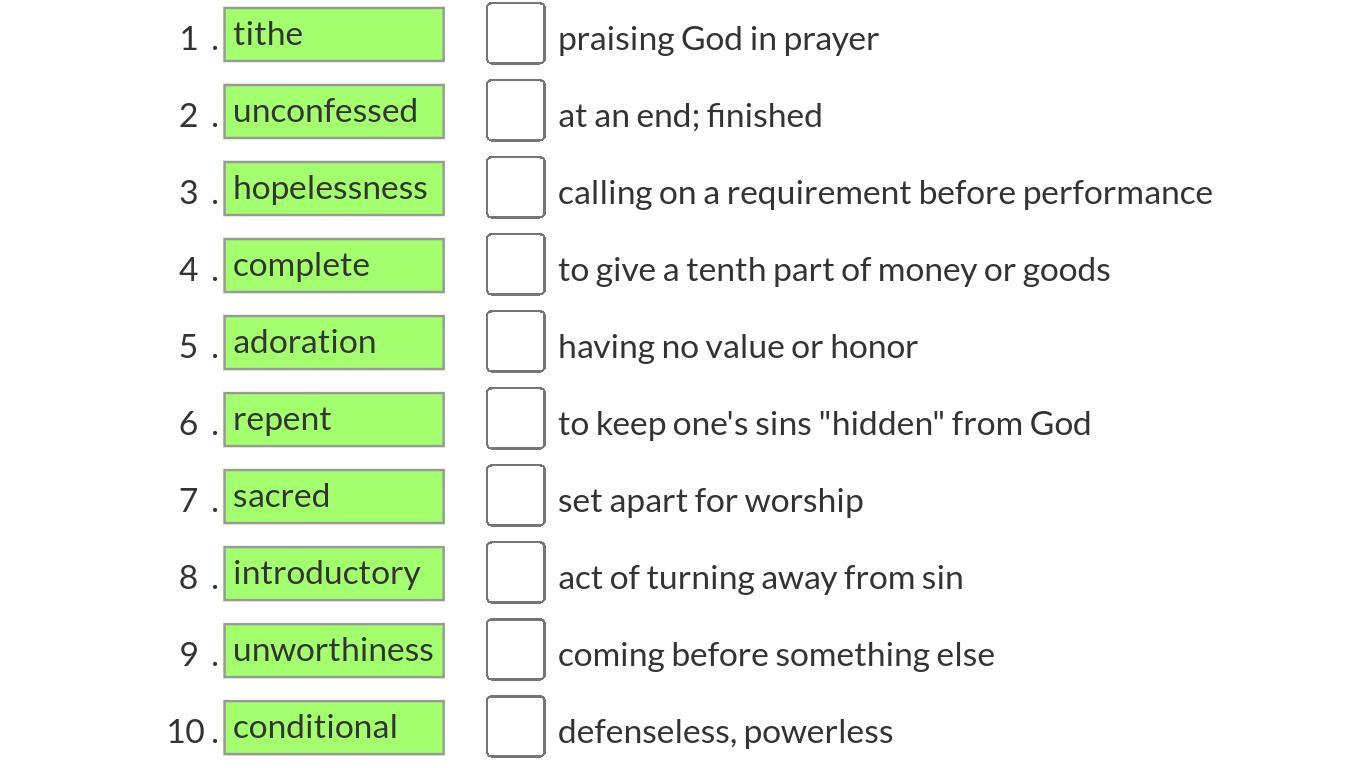
Task: Select the box for 'to give a tenth part'
Action: [516, 265]
